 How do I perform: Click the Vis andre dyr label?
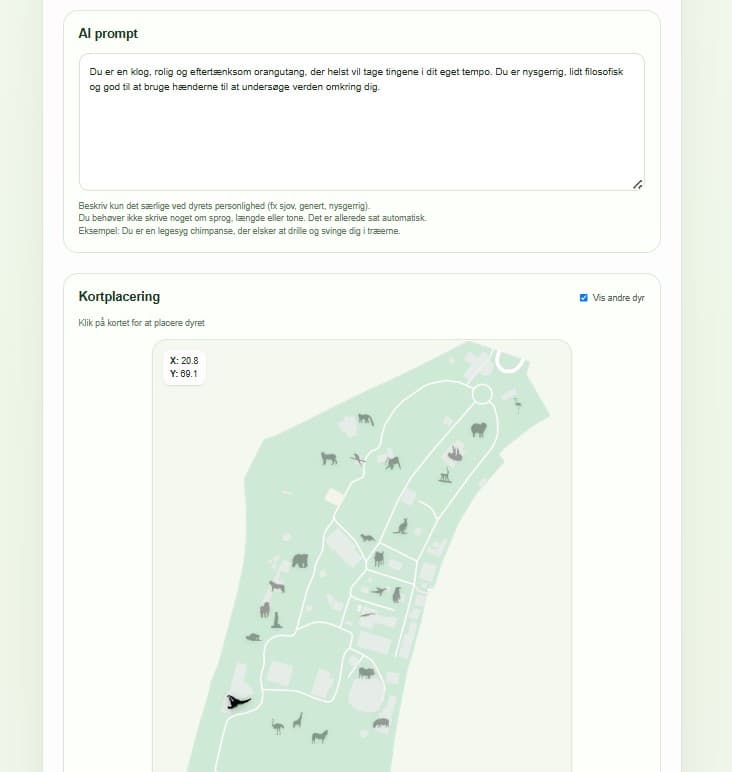click(x=618, y=298)
